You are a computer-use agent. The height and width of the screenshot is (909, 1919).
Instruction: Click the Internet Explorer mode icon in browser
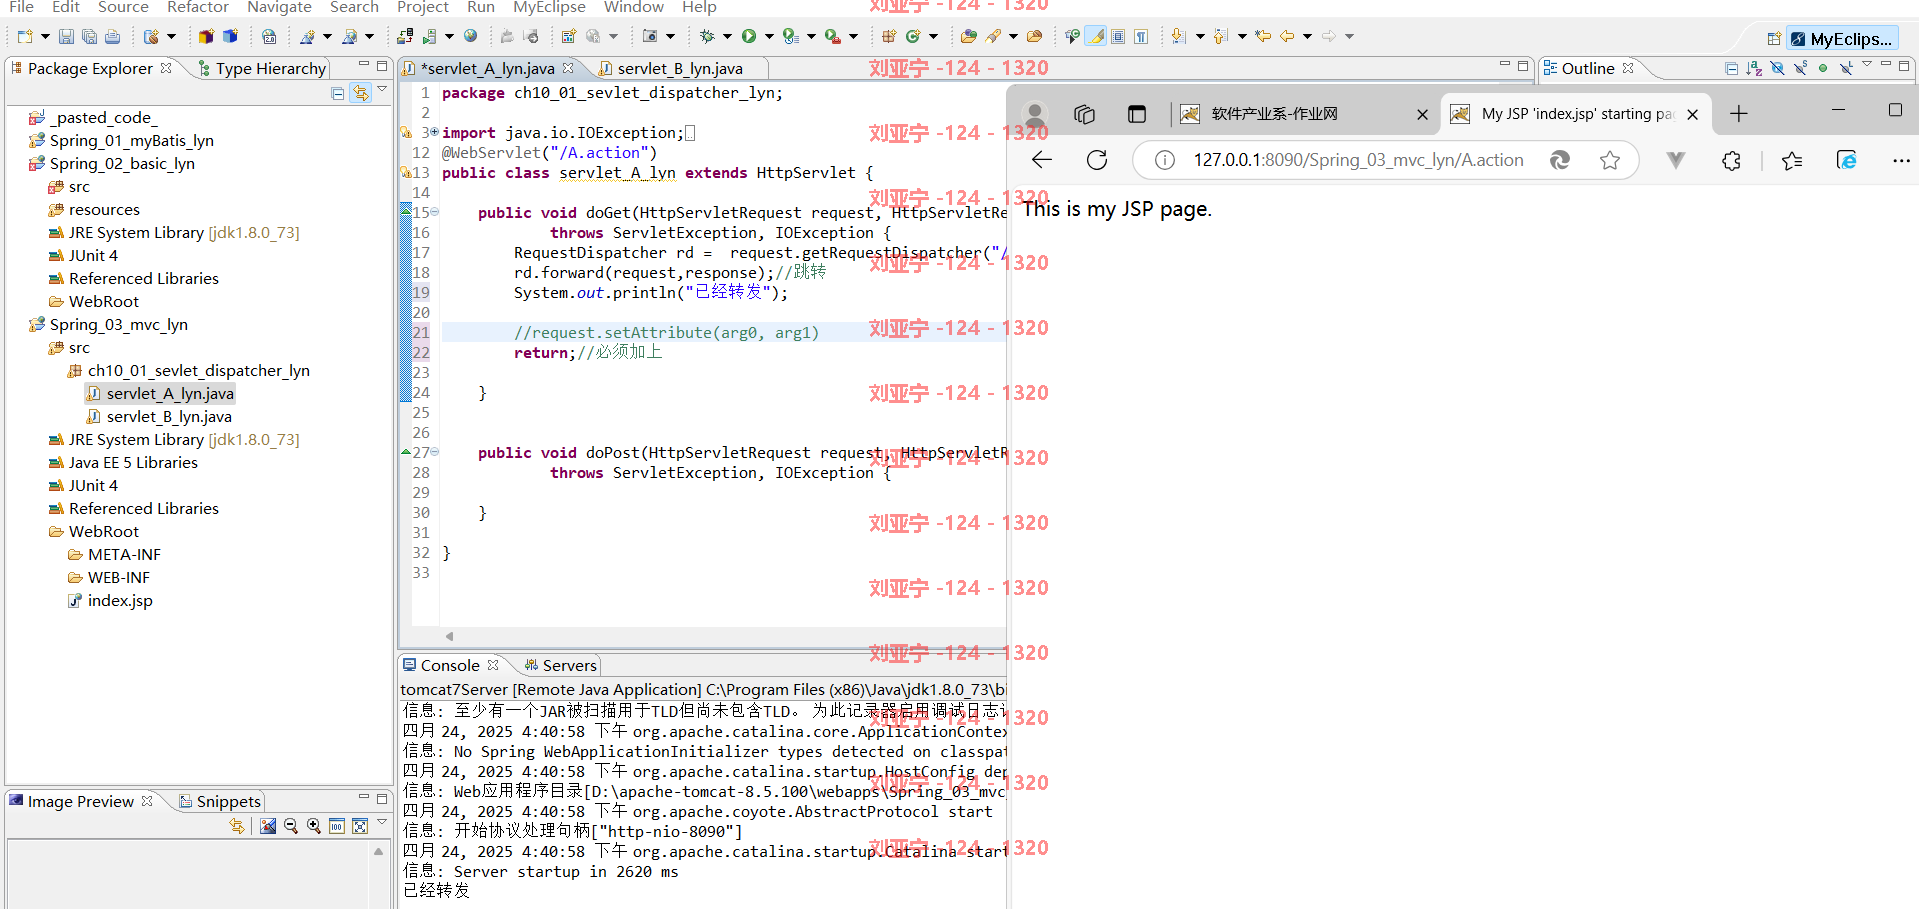(1847, 160)
